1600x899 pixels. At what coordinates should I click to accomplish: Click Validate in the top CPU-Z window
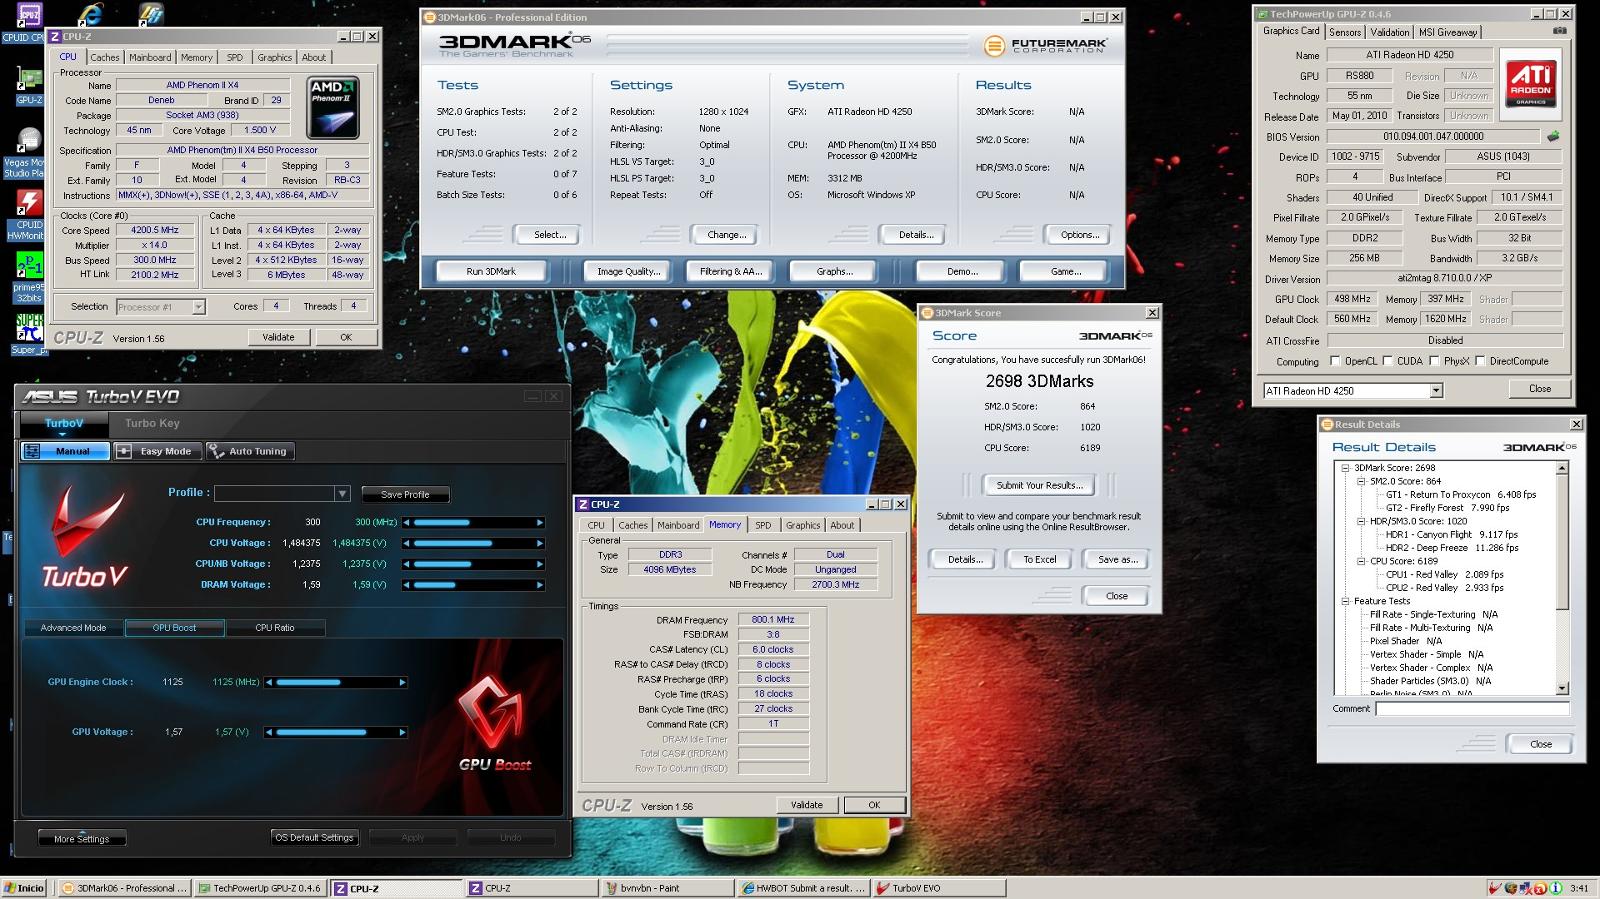click(278, 337)
